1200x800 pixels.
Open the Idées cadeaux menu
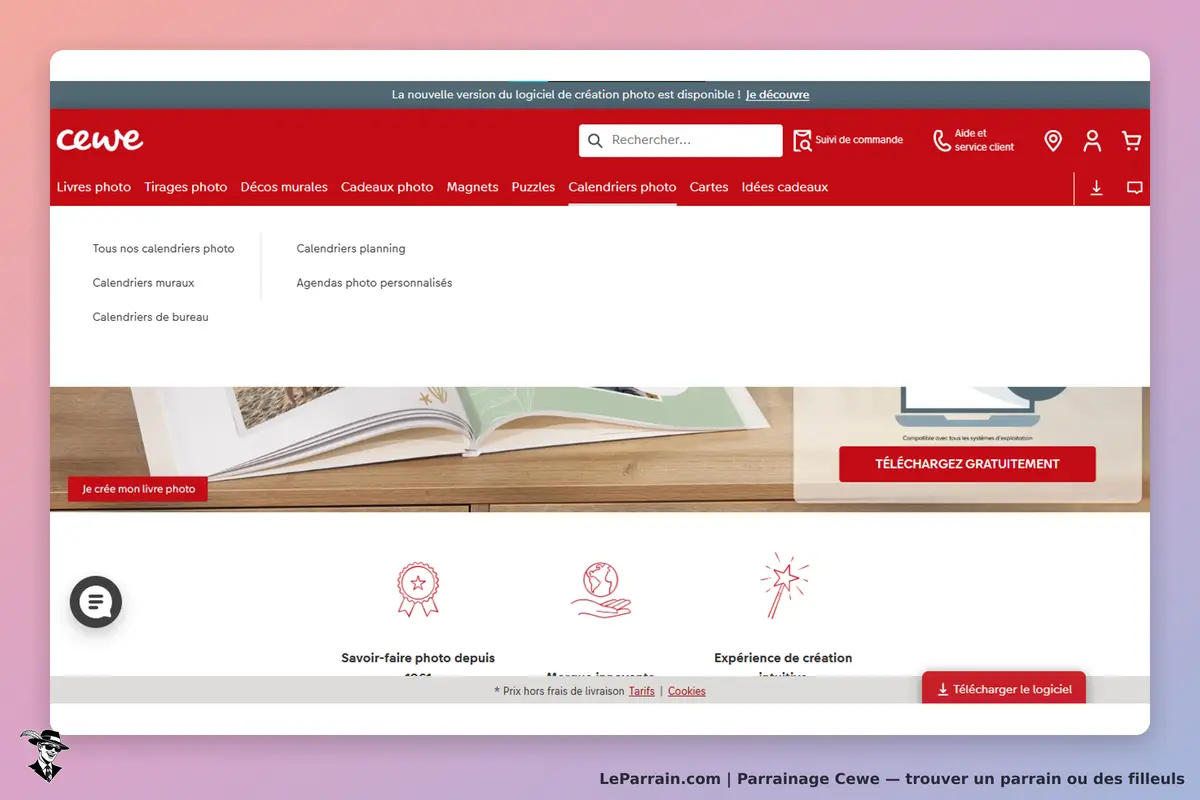coord(785,187)
